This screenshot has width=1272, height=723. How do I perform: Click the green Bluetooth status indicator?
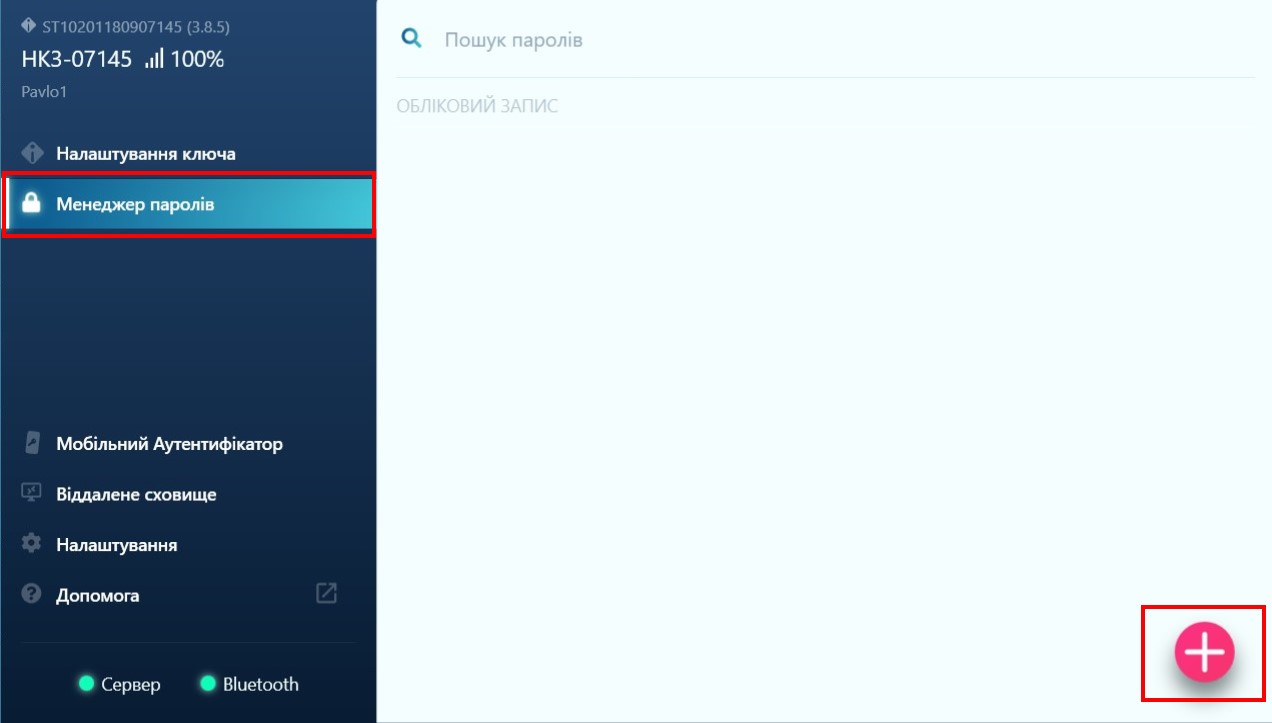208,684
